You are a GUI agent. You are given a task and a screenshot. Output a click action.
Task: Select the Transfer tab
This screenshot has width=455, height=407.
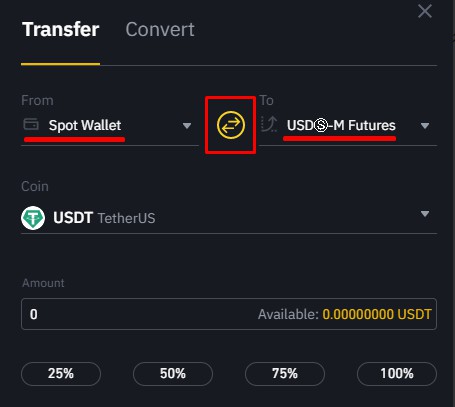pos(61,29)
